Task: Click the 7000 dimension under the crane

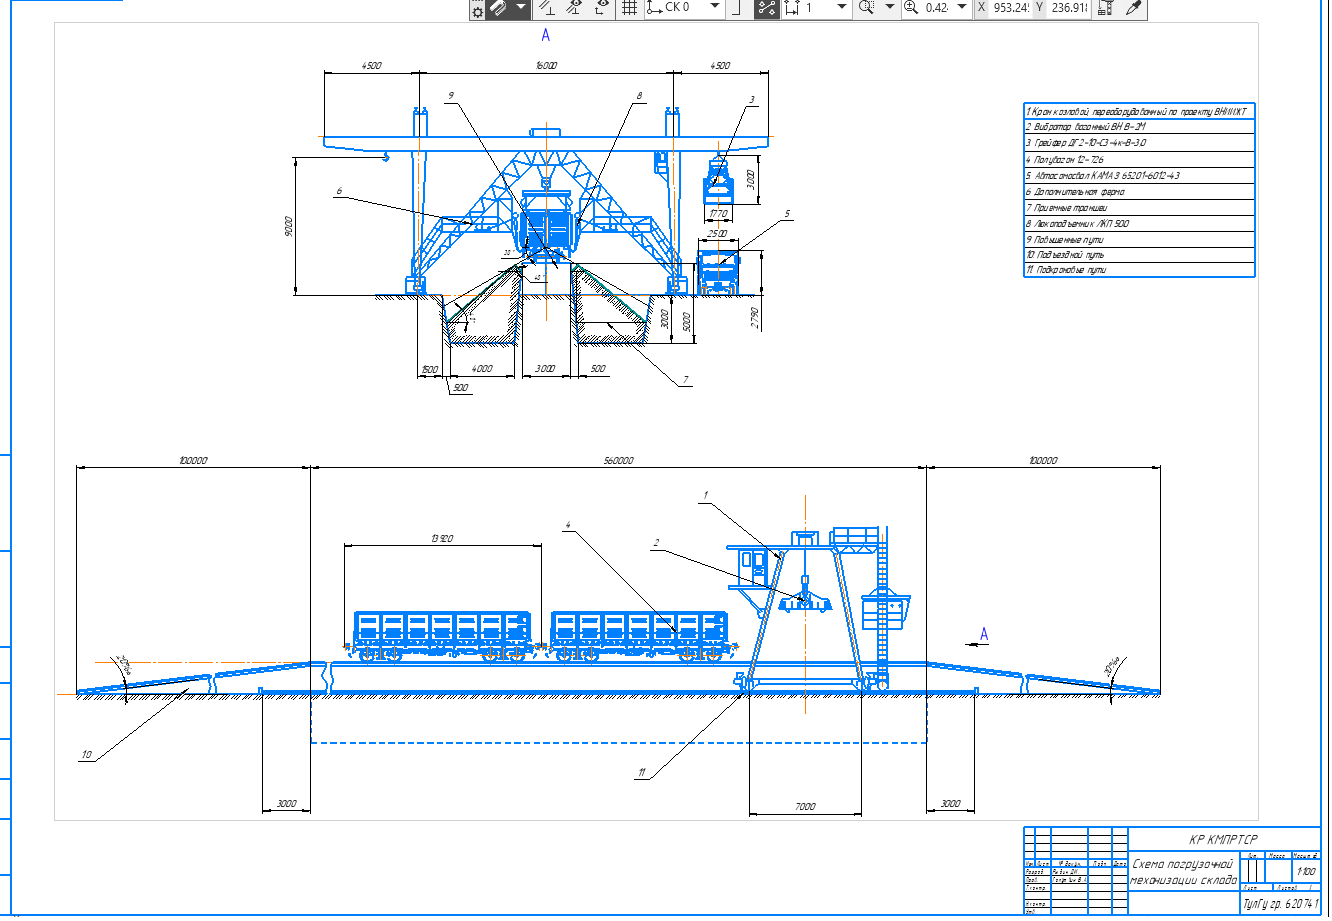Action: point(805,806)
